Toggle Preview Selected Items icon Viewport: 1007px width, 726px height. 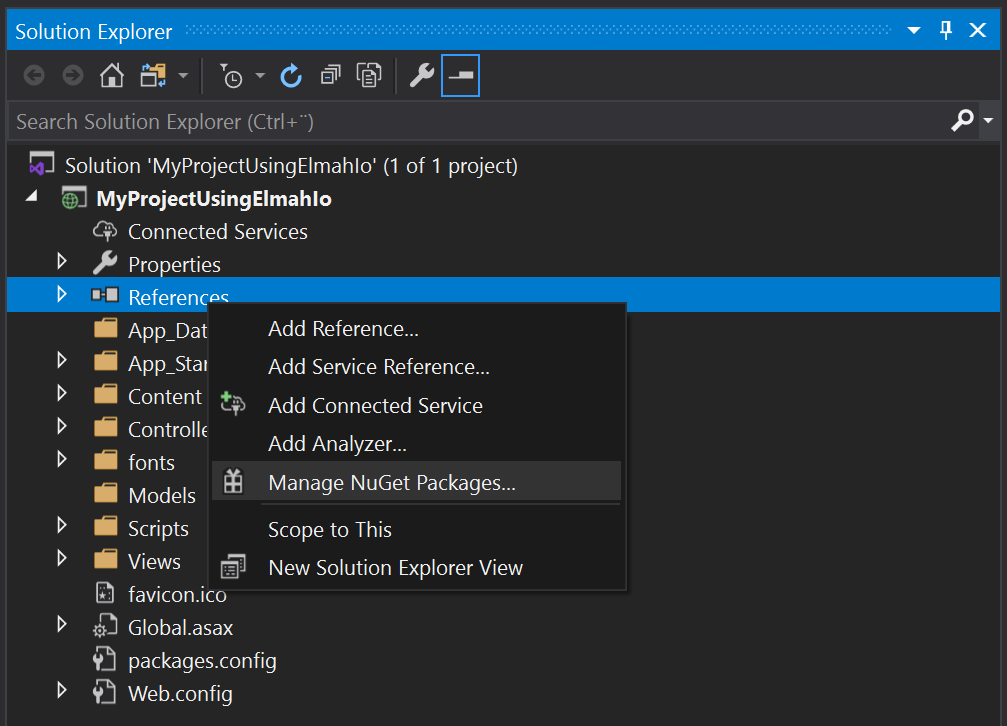pos(460,75)
